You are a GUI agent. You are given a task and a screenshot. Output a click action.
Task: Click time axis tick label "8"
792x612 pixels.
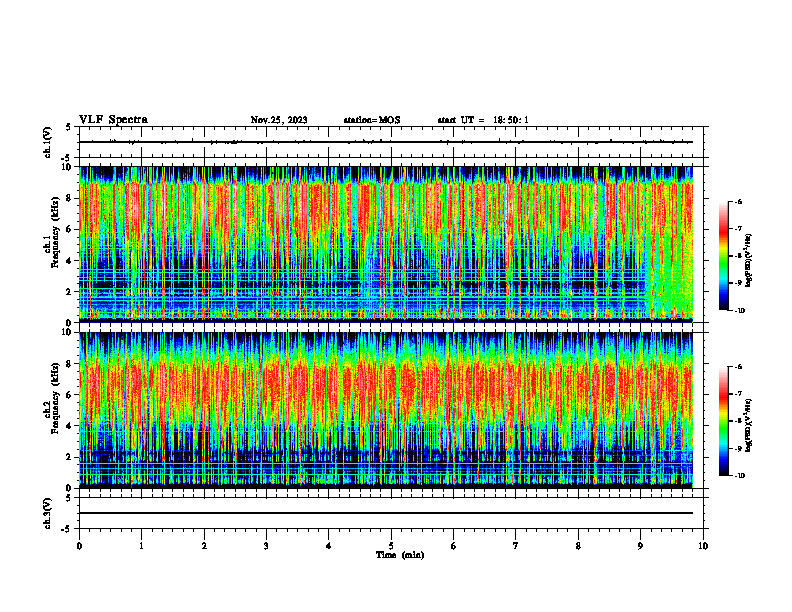578,546
